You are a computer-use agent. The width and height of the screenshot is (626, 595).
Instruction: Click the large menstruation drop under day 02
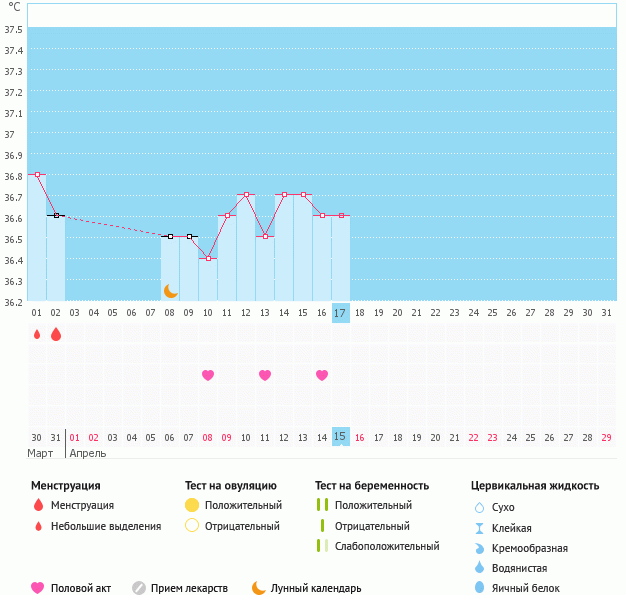(x=56, y=335)
